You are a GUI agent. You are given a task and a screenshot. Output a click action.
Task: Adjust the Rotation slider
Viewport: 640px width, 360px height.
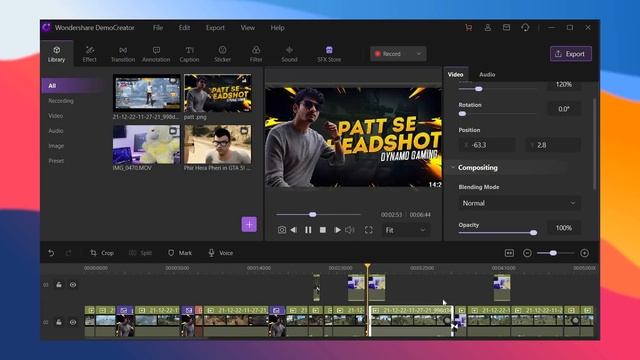498,114
